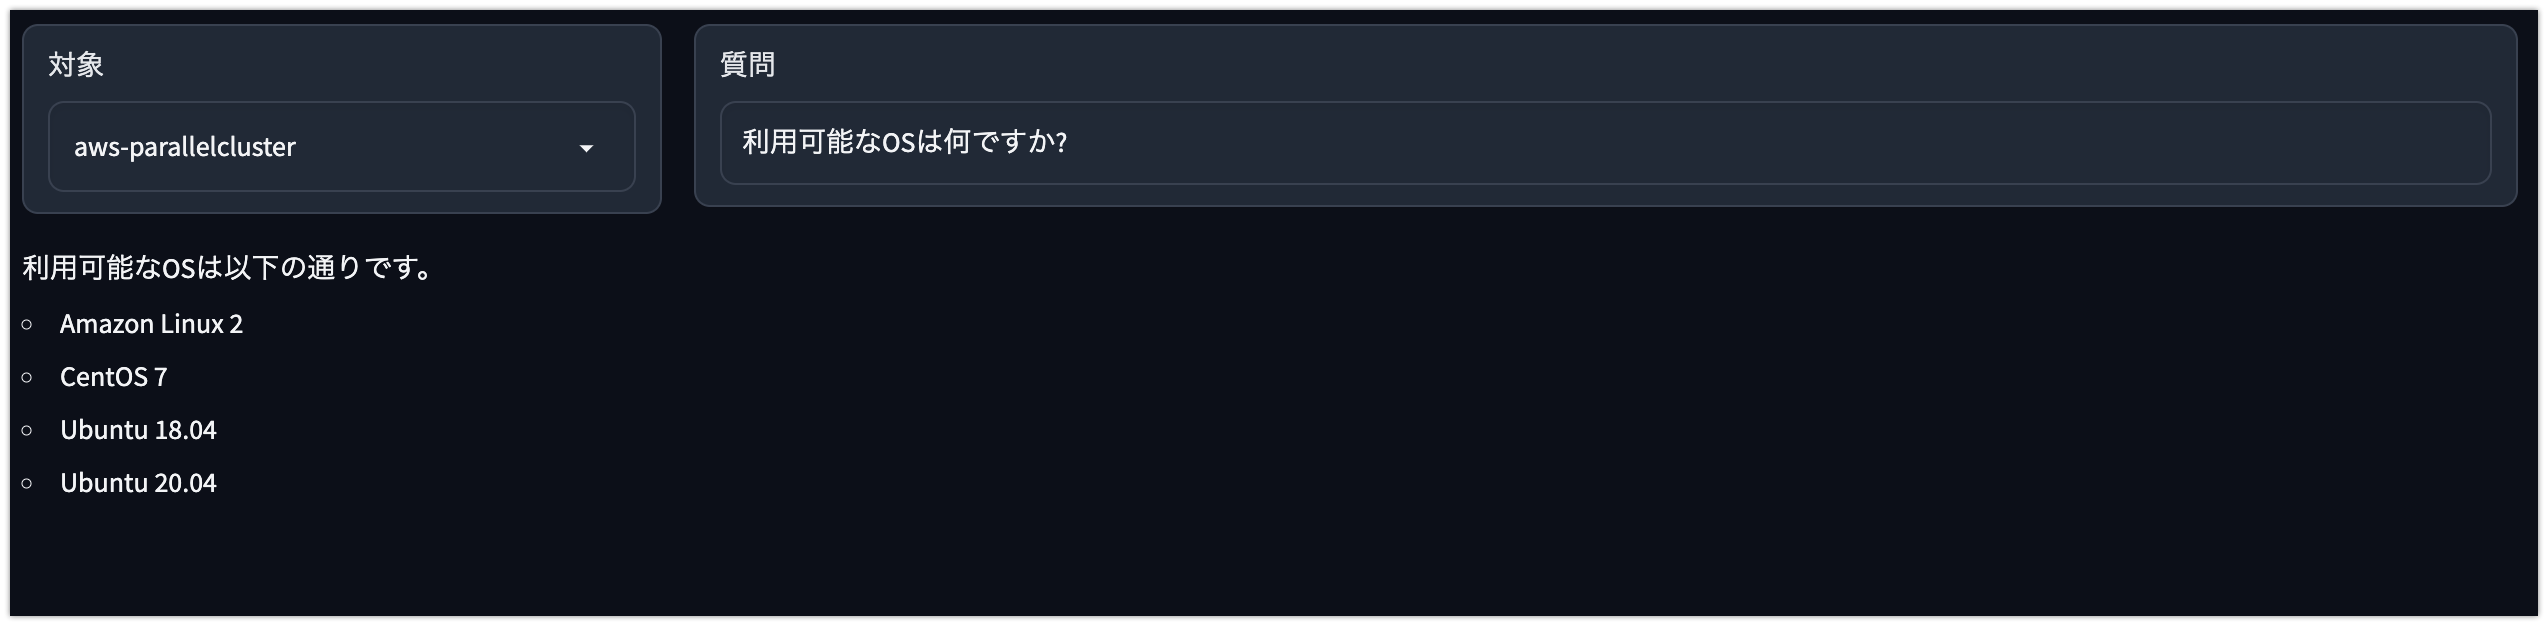Click the answer heading 利用可能なOSは以下の通りです。
The height and width of the screenshot is (626, 2548).
point(228,268)
